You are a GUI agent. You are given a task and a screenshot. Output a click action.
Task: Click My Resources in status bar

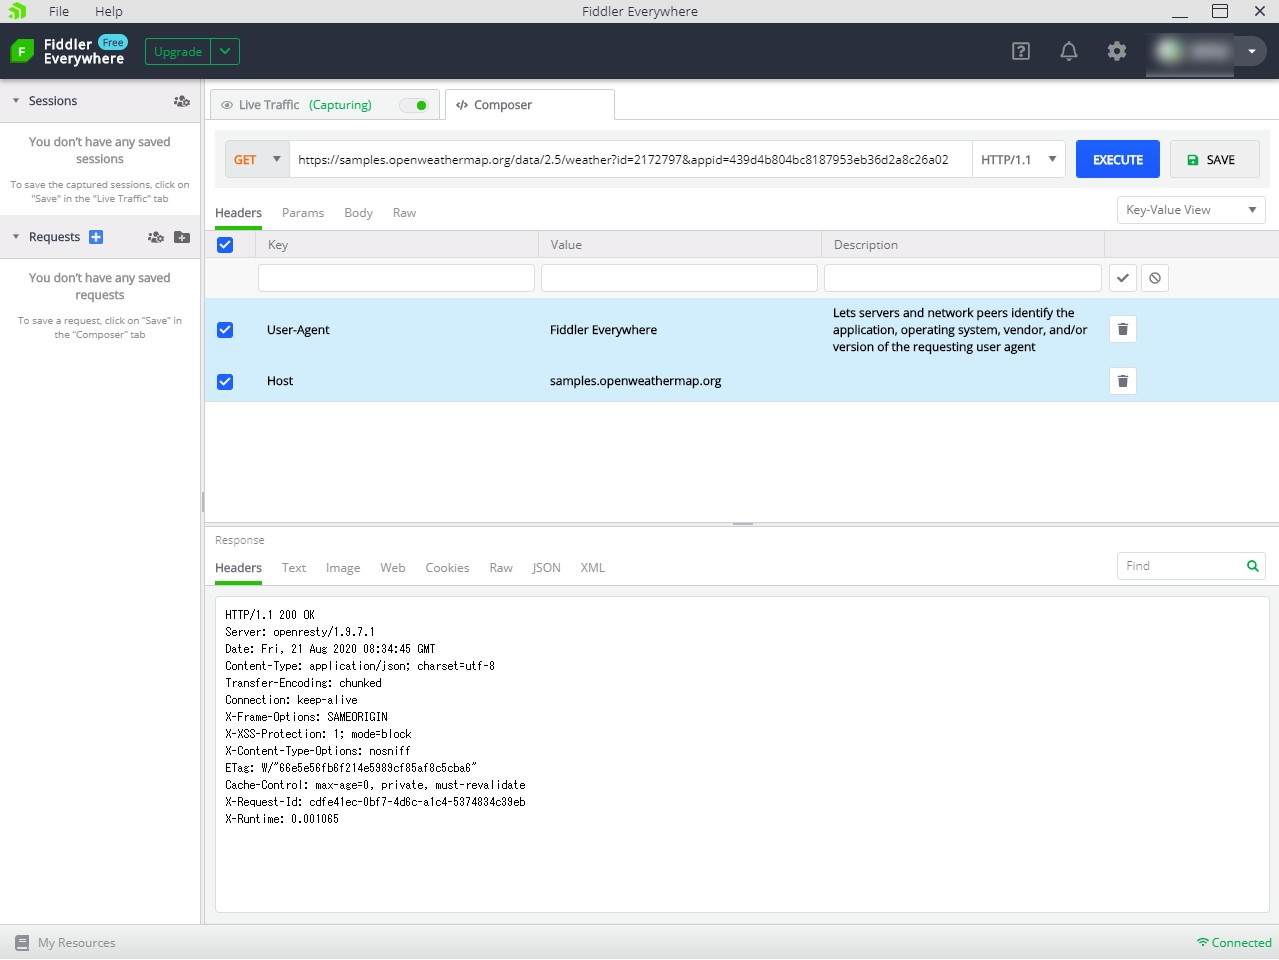pyautogui.click(x=77, y=943)
